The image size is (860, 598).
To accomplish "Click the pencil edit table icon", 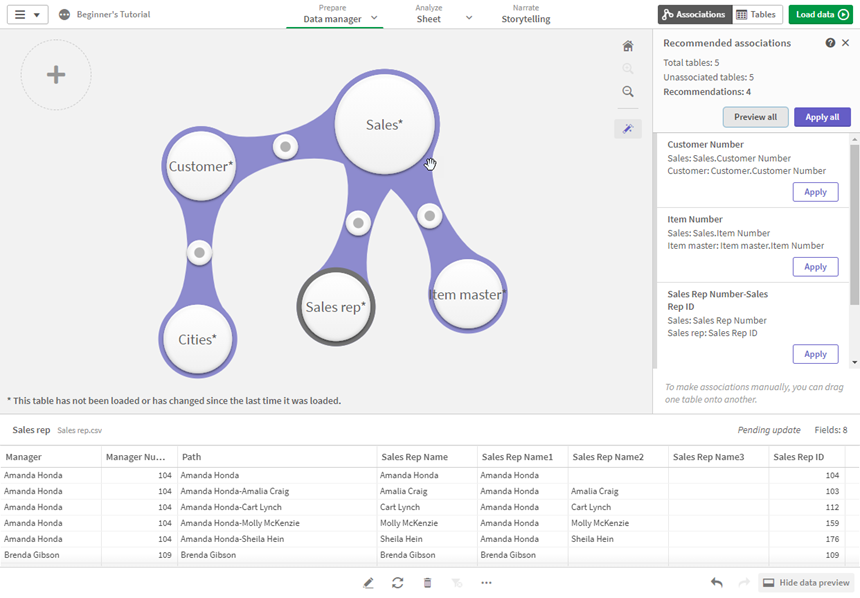I will (x=369, y=583).
